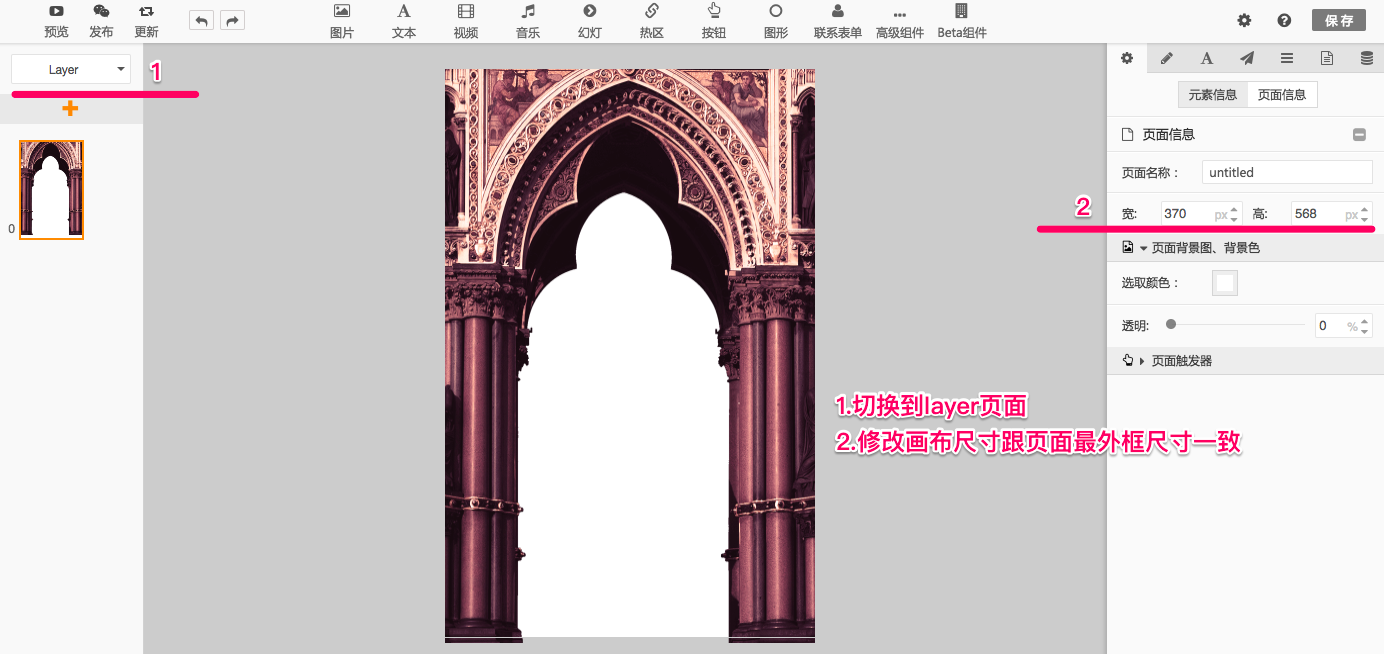The width and height of the screenshot is (1384, 654).
Task: Open the 选取颜色 color swatch
Action: pyautogui.click(x=1225, y=283)
